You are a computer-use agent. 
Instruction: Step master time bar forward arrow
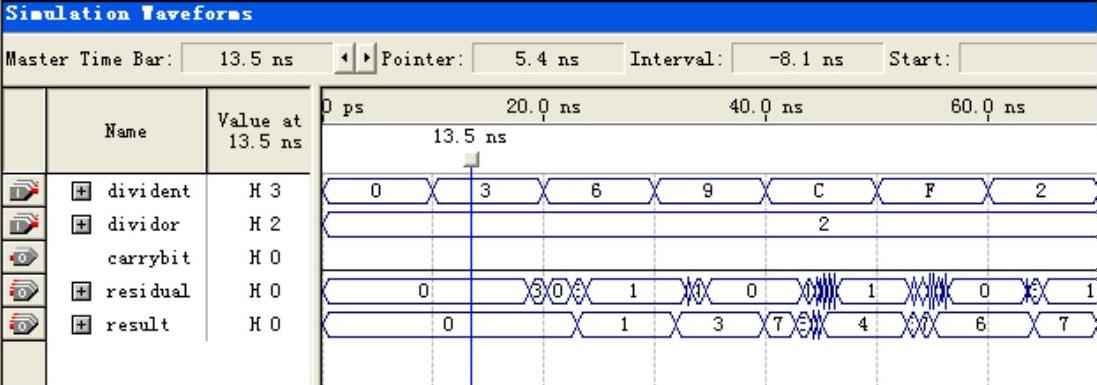point(366,58)
